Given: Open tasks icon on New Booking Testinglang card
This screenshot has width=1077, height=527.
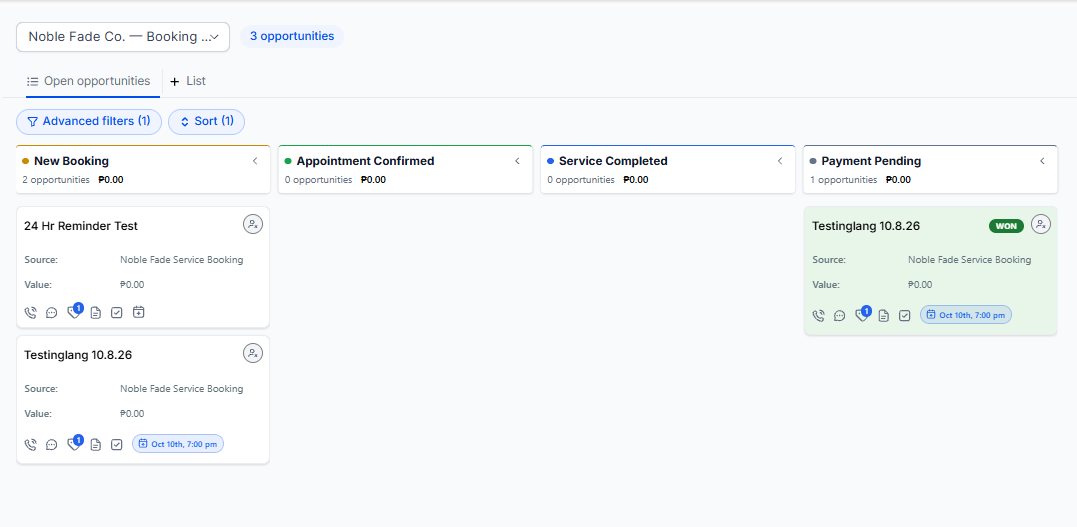Looking at the screenshot, I should [117, 445].
